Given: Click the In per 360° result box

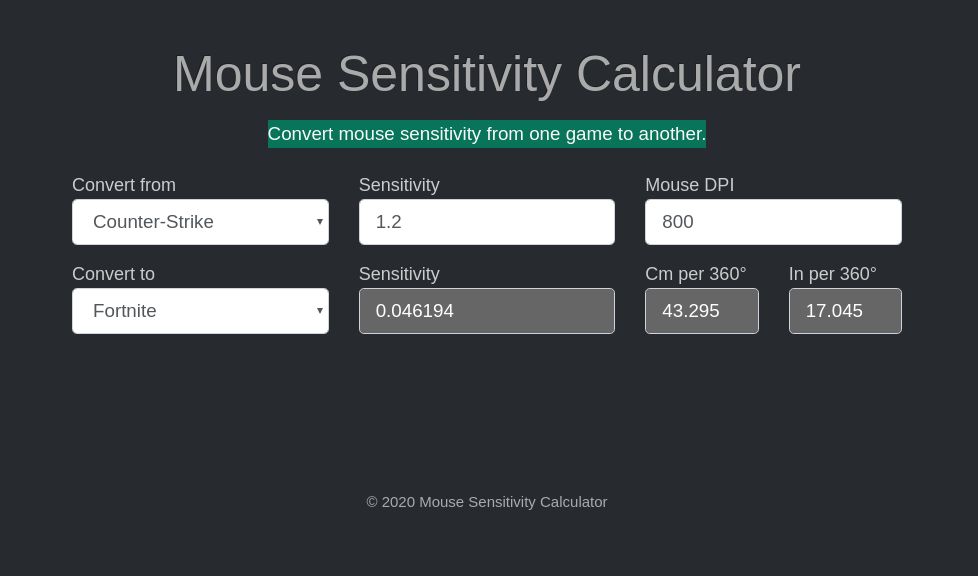Looking at the screenshot, I should point(845,310).
